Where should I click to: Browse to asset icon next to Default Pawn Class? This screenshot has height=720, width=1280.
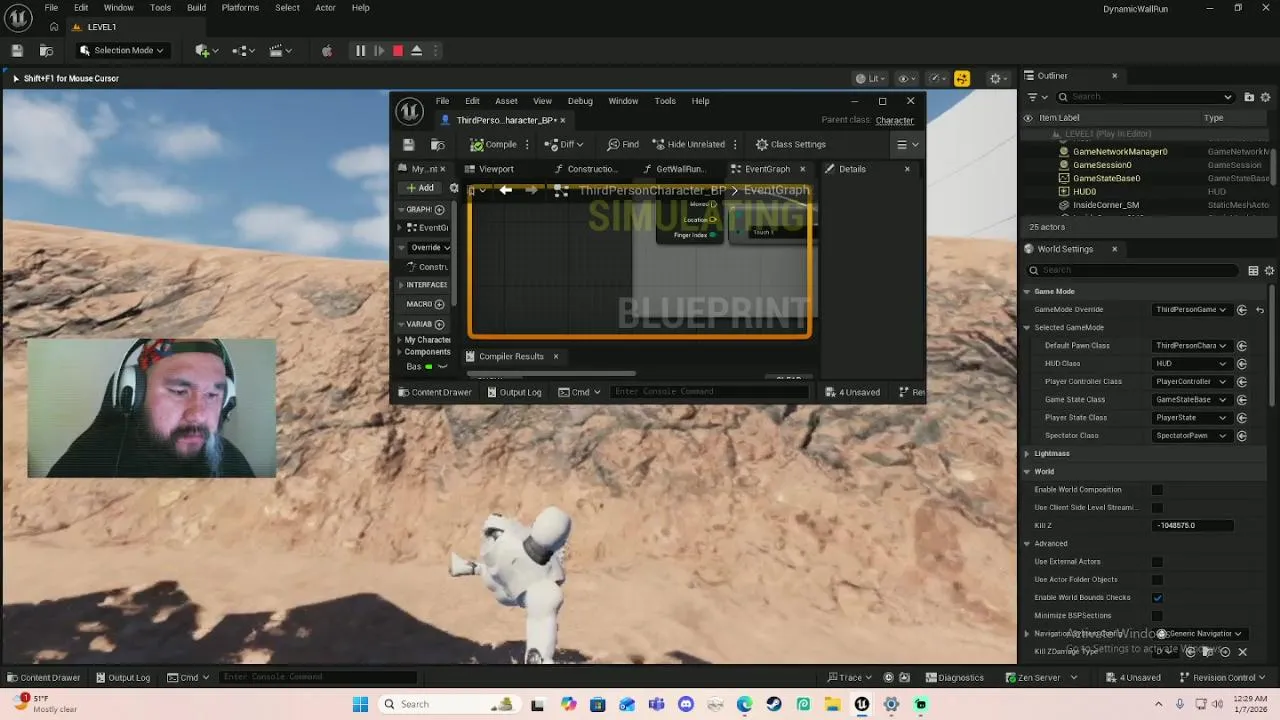(x=1241, y=346)
